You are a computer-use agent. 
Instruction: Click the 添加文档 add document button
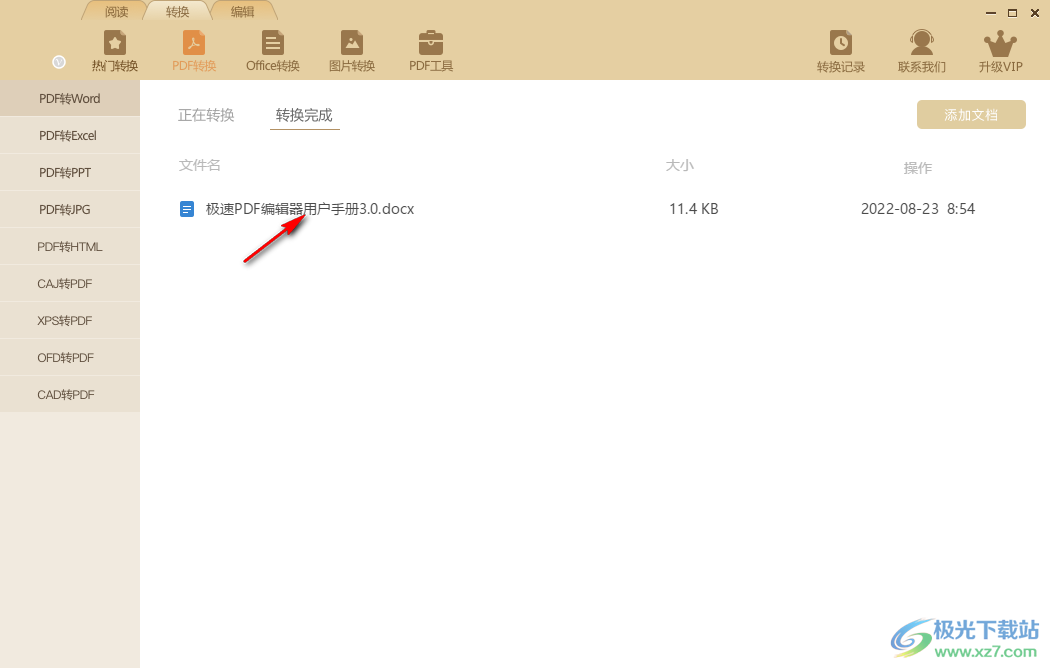click(971, 114)
